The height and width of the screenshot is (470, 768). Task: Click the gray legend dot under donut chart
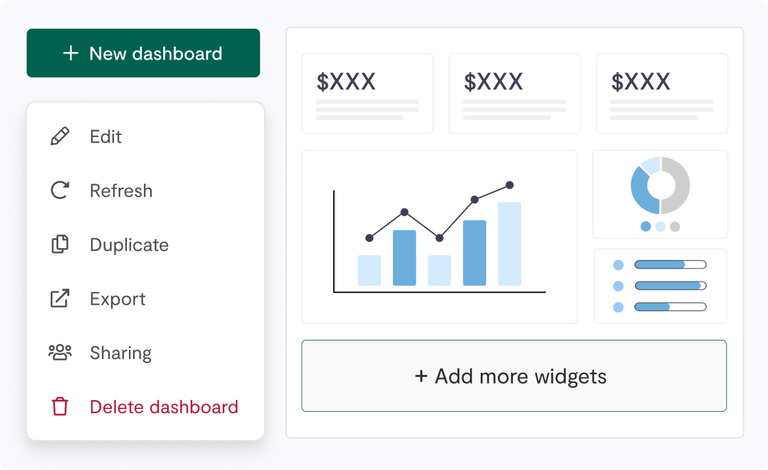tap(675, 227)
